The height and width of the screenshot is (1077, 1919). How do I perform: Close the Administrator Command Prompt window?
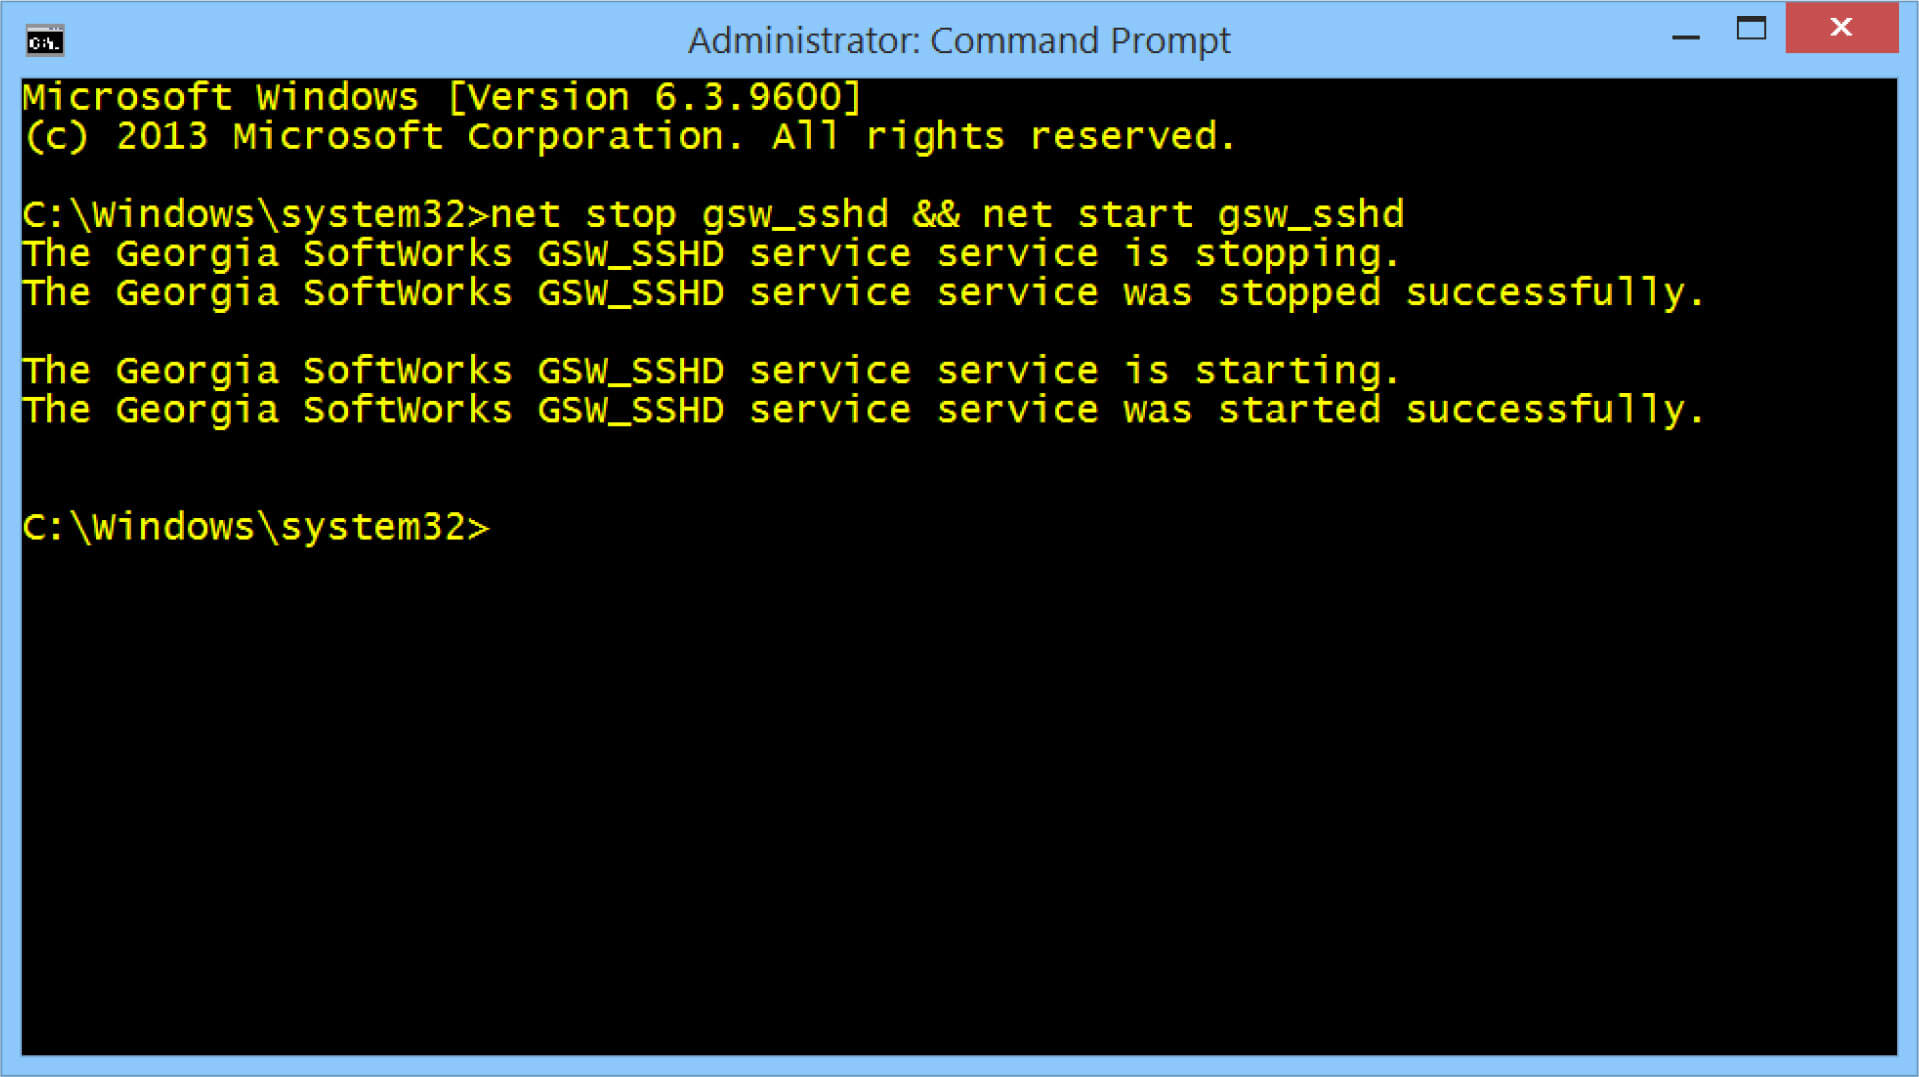click(x=1841, y=28)
